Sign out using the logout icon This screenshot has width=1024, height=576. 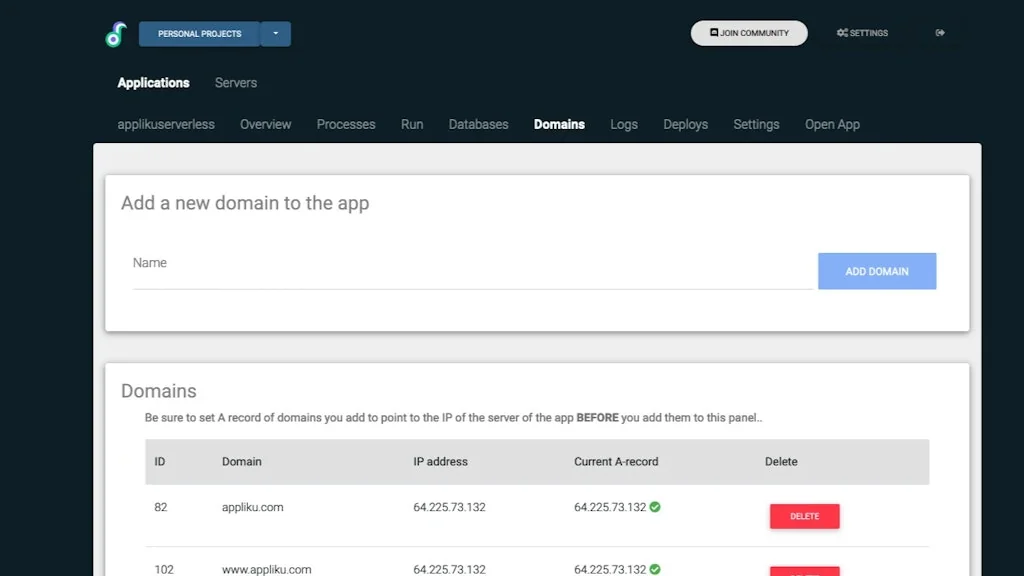(939, 32)
